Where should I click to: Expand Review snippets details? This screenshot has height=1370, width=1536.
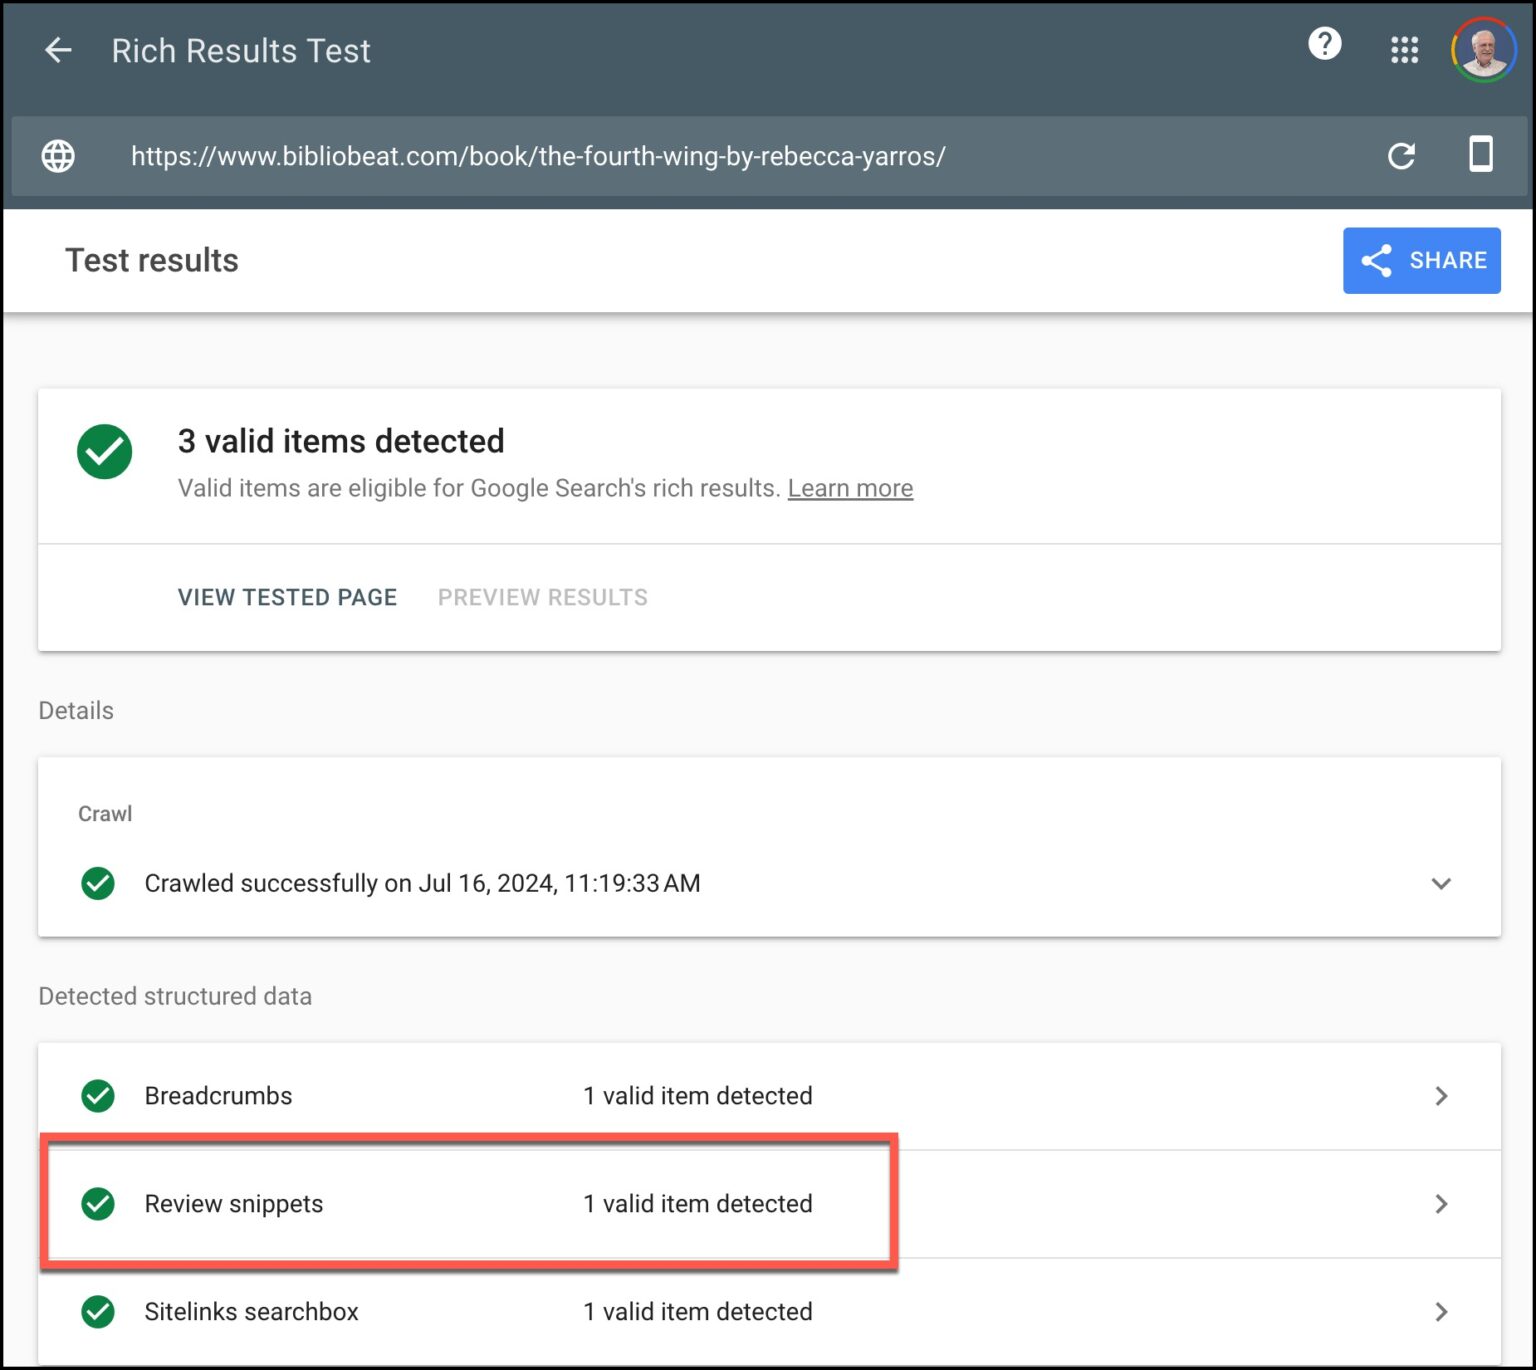point(1441,1204)
